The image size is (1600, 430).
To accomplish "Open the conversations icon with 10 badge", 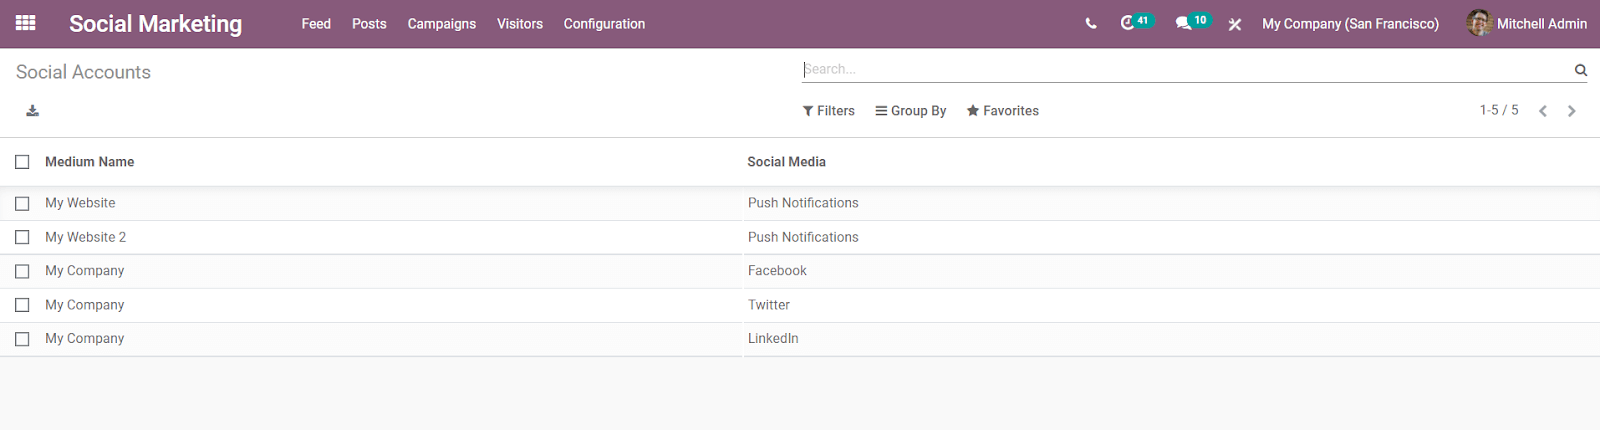I will point(1184,23).
